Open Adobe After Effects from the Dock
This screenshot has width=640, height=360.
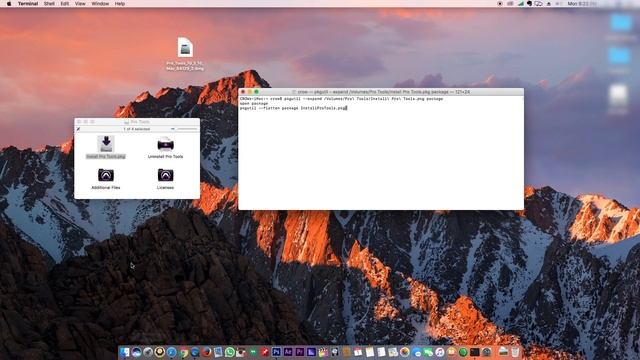[288, 352]
